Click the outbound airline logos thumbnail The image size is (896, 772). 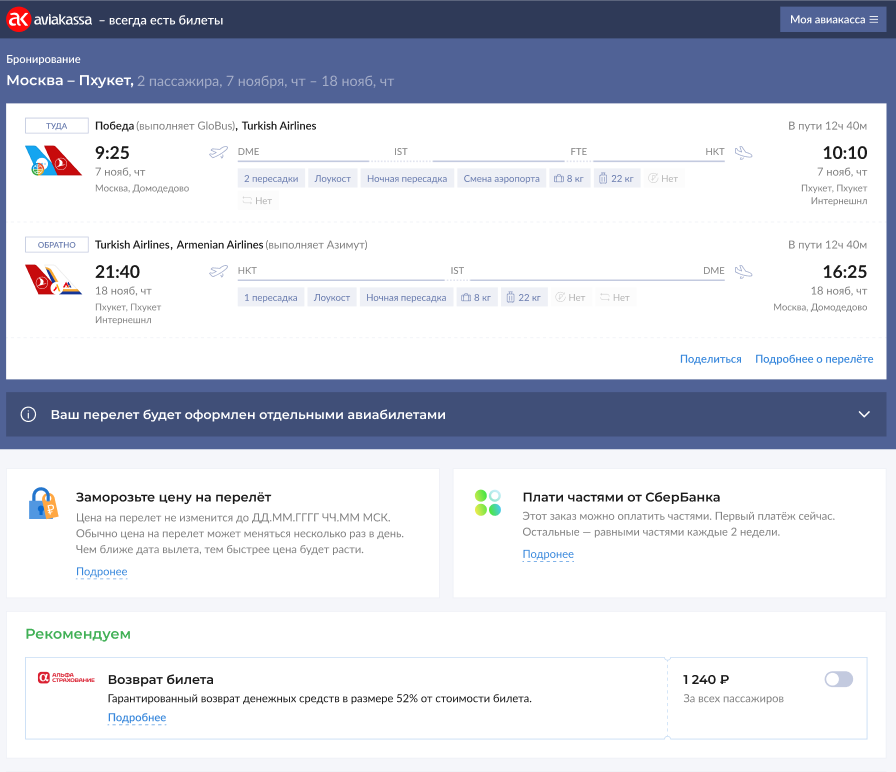[x=53, y=161]
